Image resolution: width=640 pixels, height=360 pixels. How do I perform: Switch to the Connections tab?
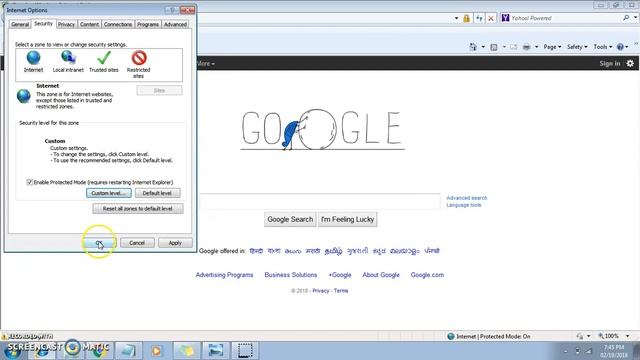coord(118,24)
